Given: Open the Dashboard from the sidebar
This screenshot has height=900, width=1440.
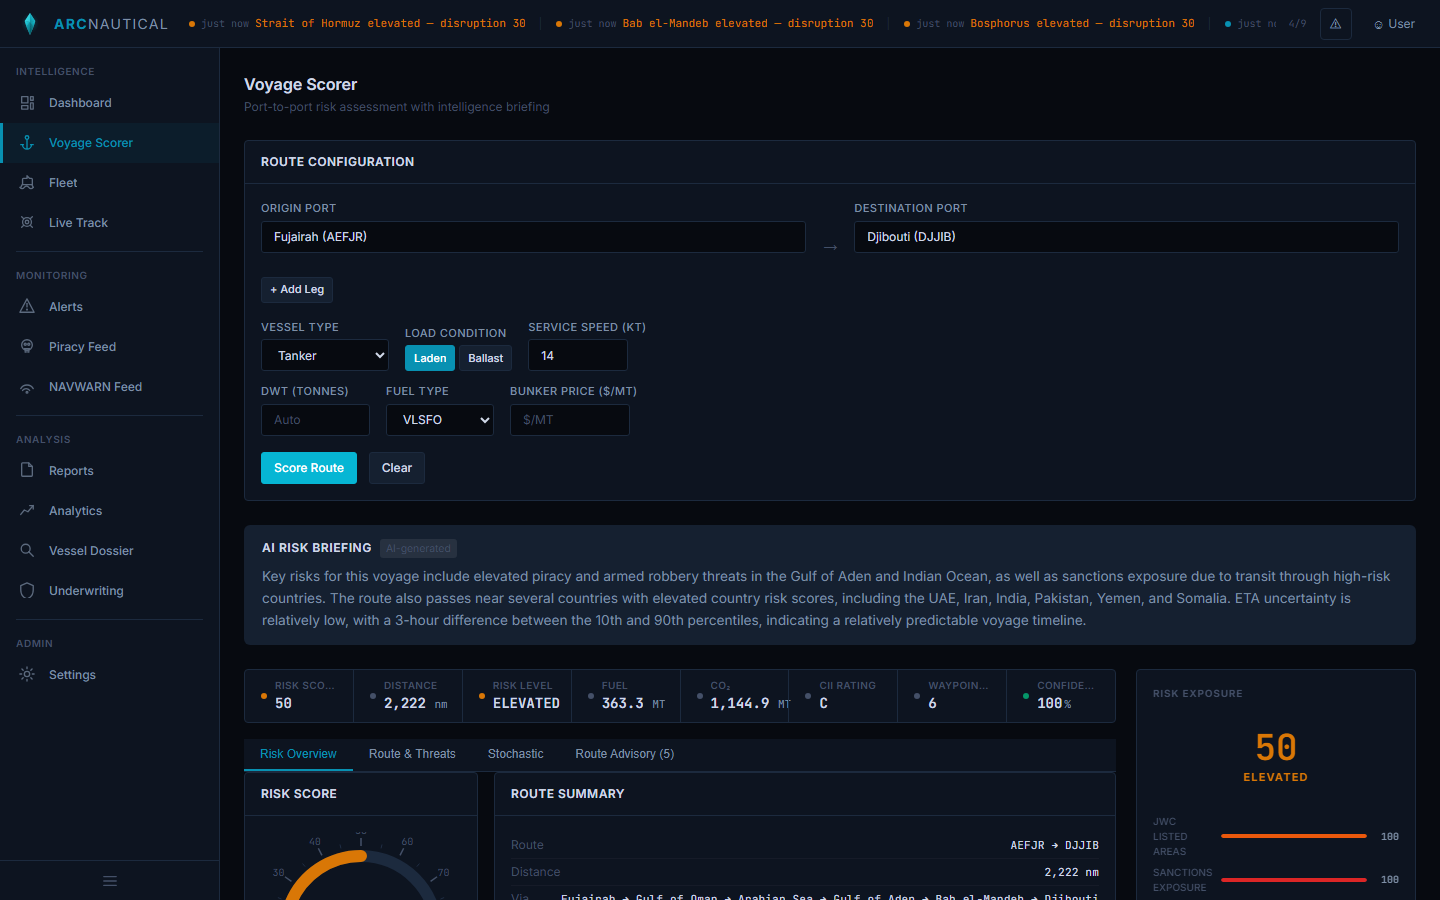Looking at the screenshot, I should 80,102.
